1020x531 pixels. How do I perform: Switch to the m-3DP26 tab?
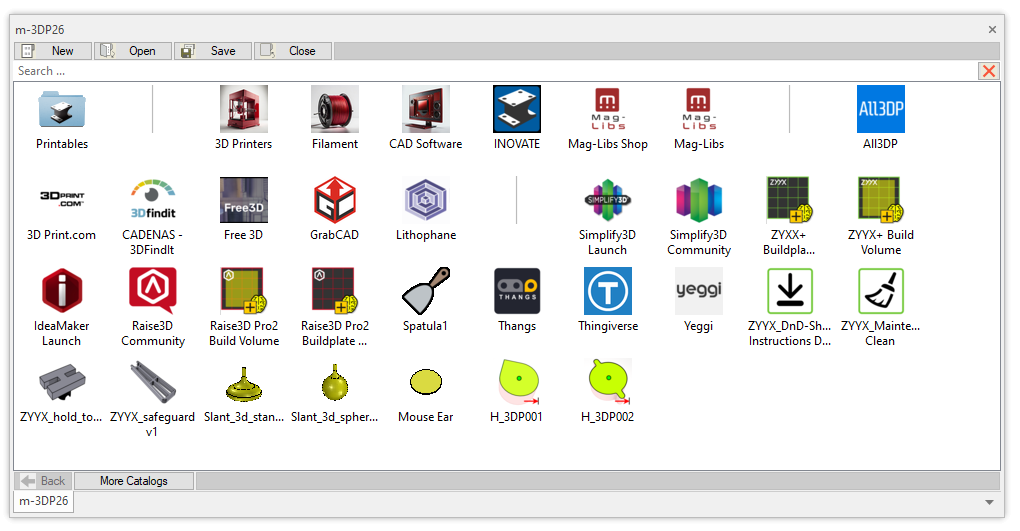45,501
